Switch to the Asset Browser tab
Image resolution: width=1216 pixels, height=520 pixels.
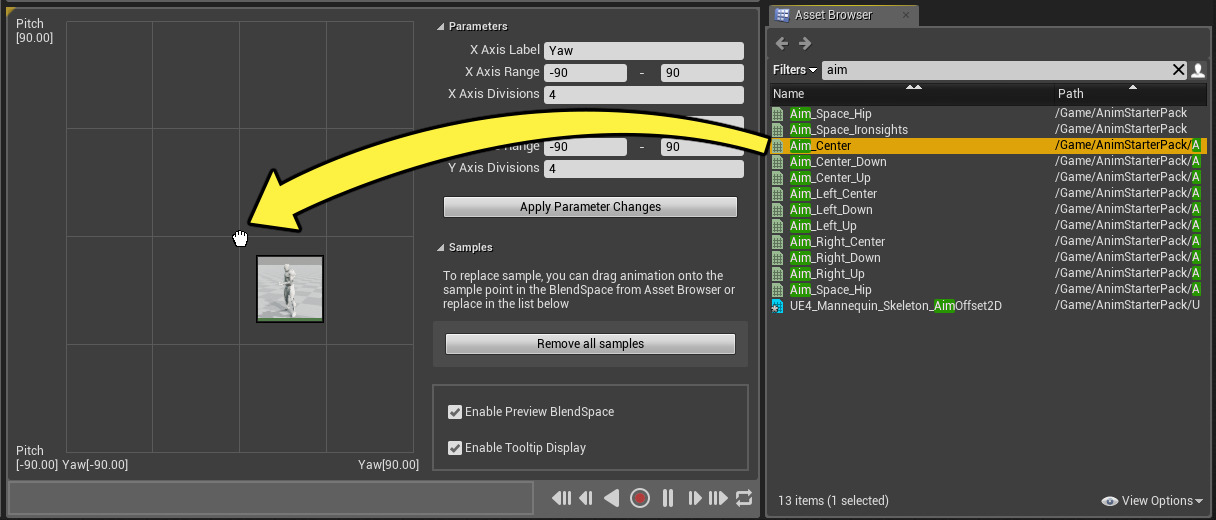[833, 15]
